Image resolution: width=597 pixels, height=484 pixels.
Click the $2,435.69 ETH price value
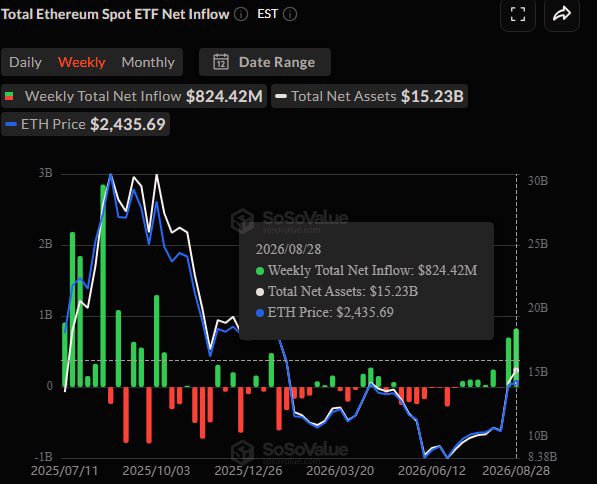(x=128, y=124)
